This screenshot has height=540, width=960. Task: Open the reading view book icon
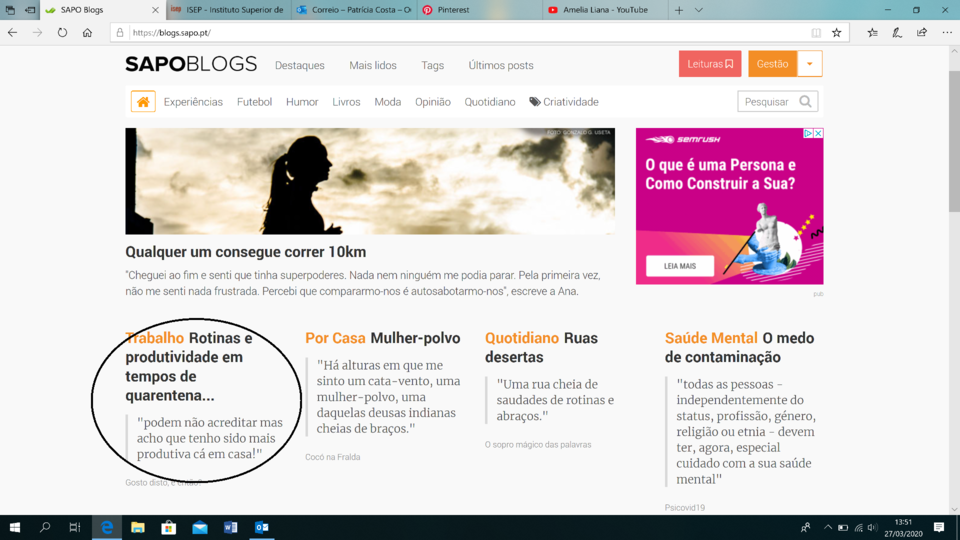[817, 32]
